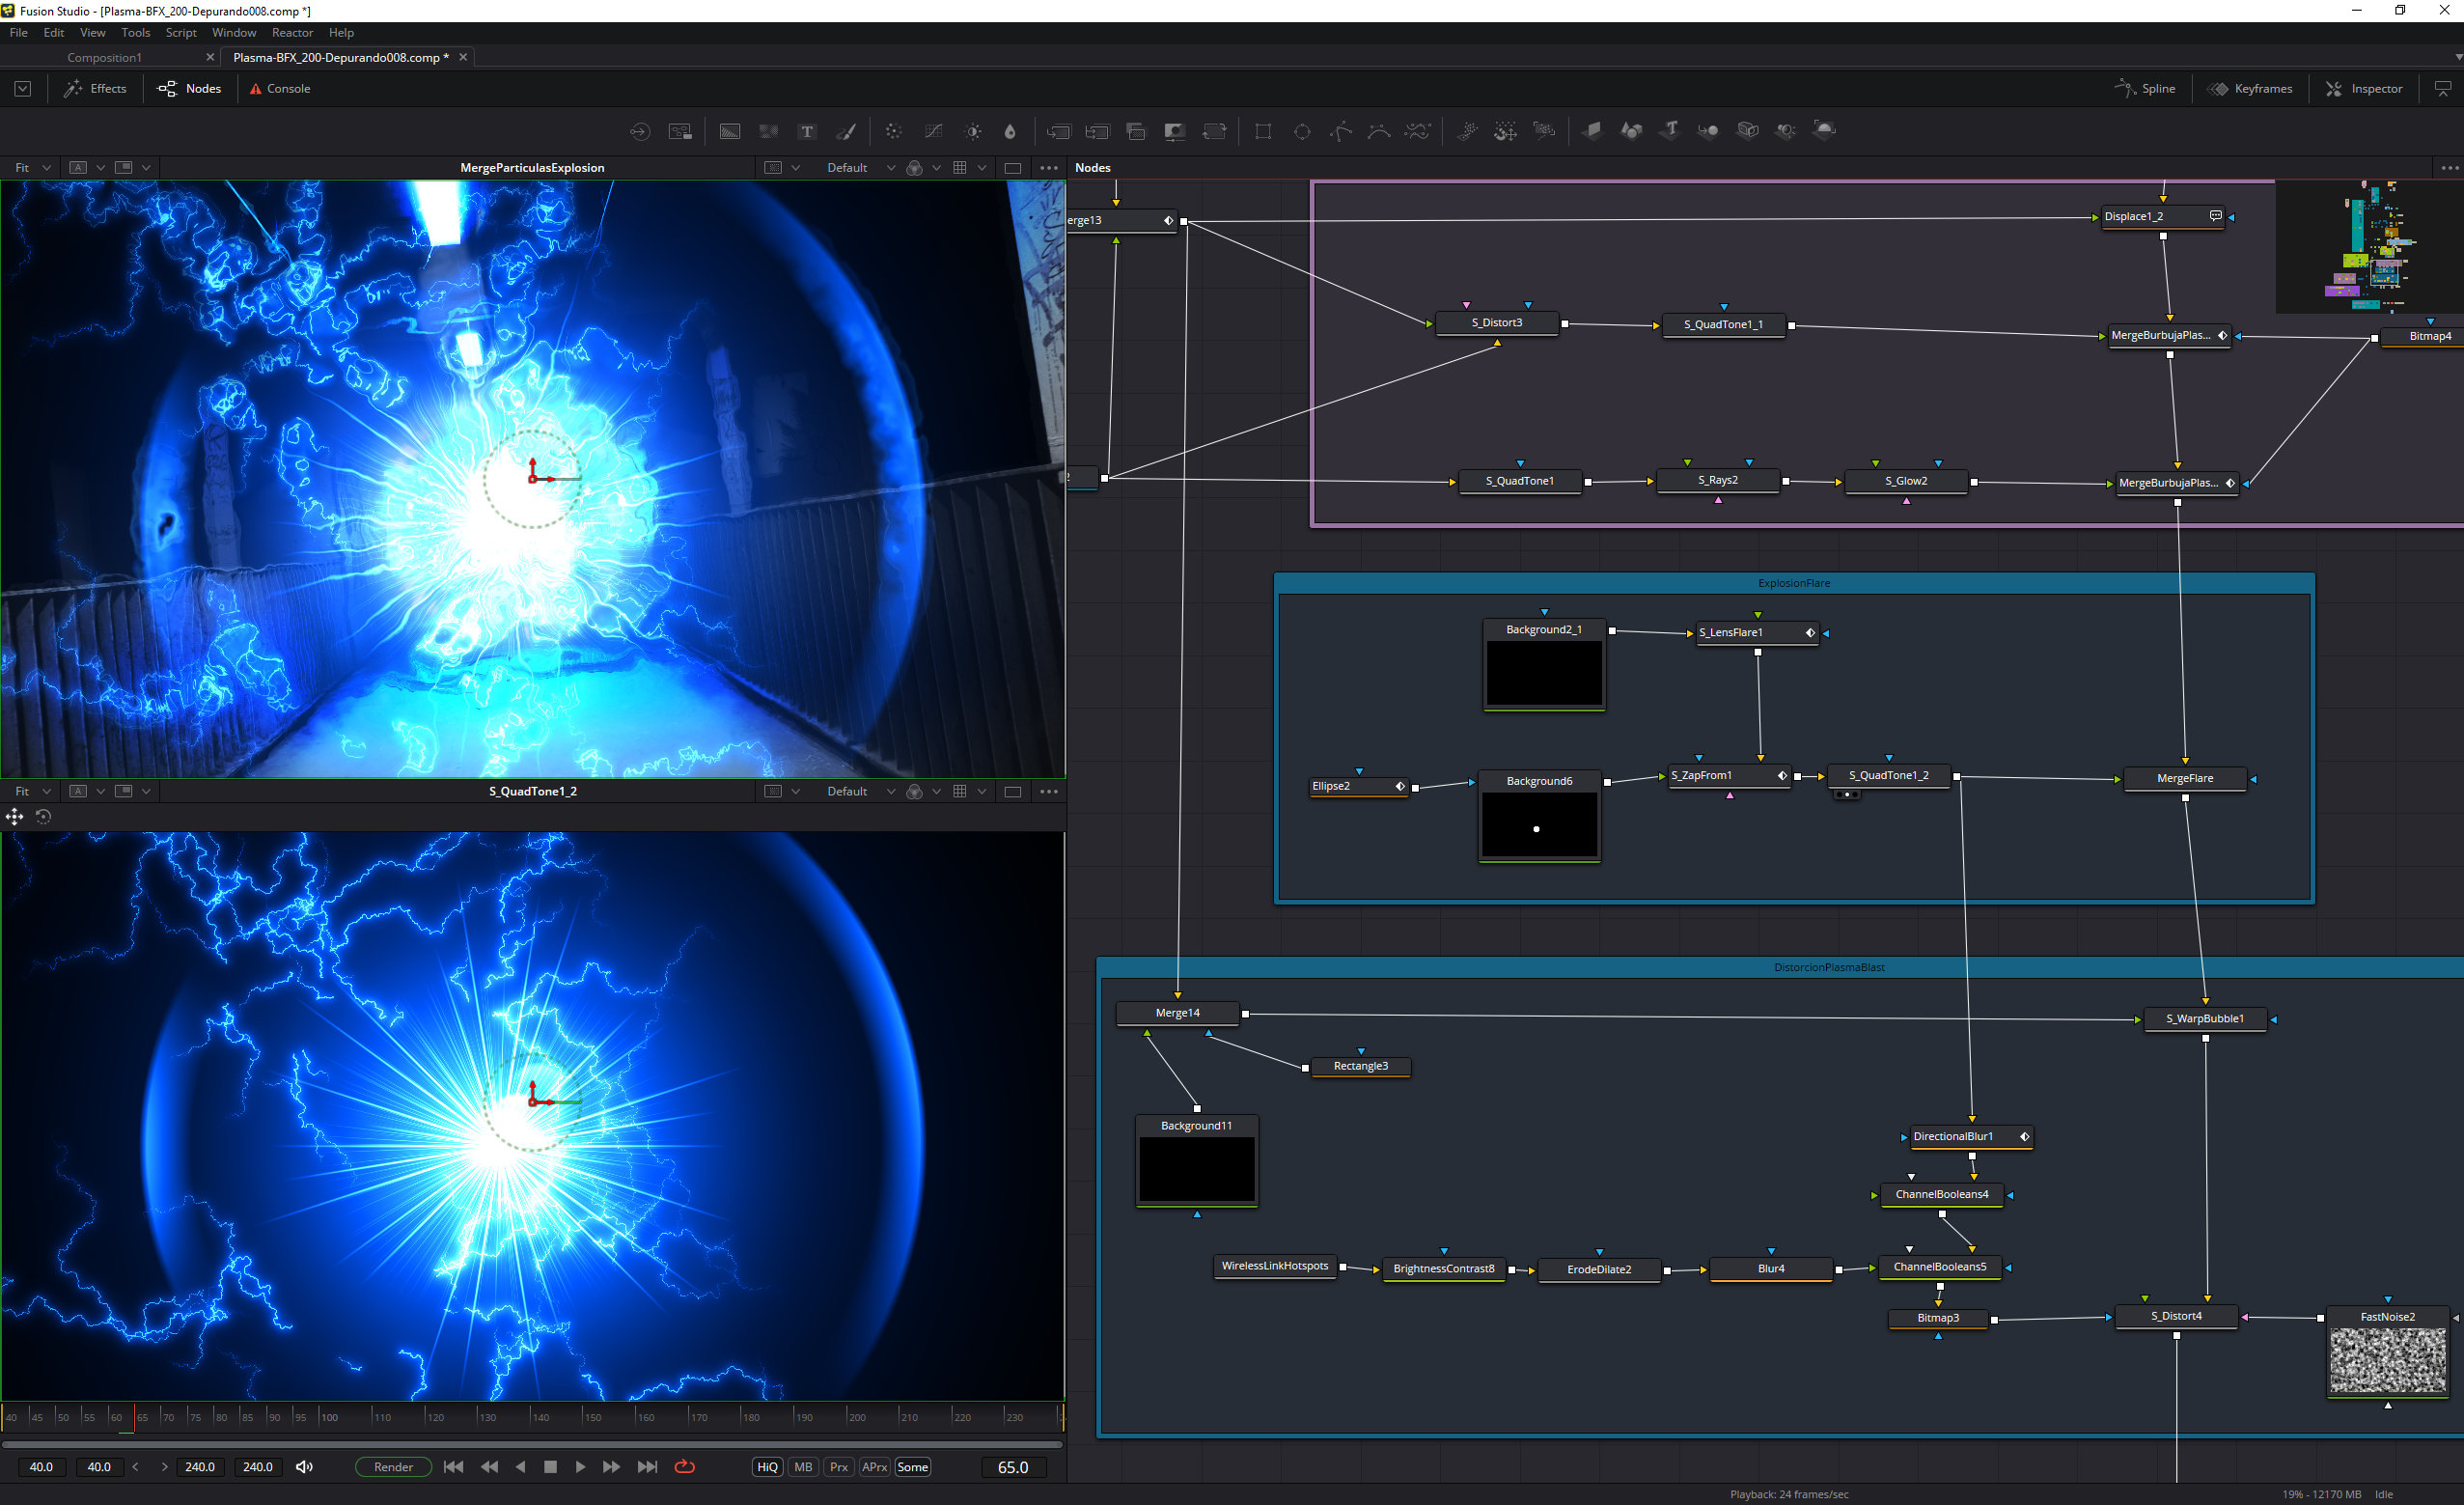Select the Rectangle mask tool icon
2464x1505 pixels.
pos(1263,131)
